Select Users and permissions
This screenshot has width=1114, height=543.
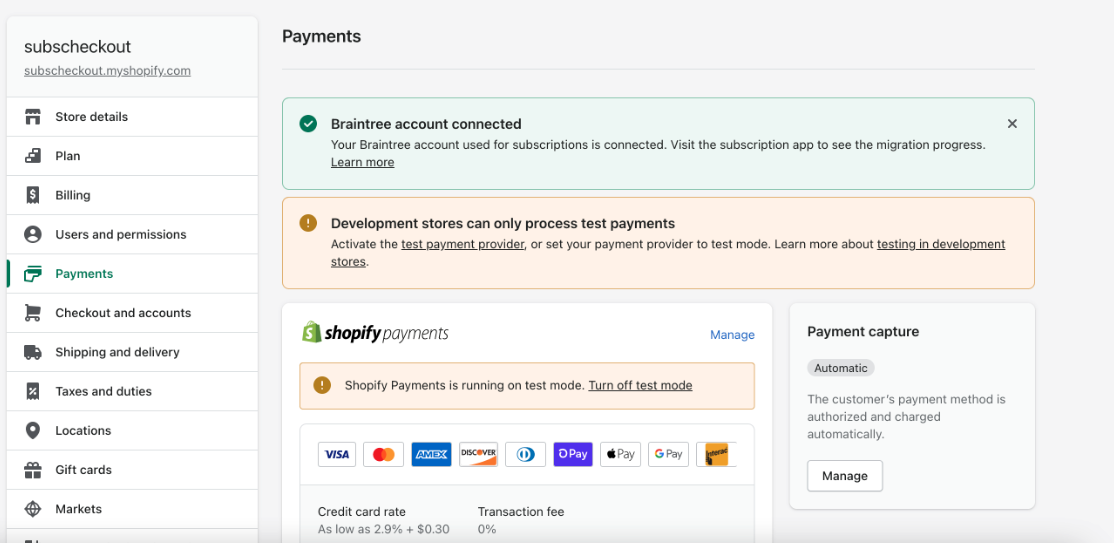tap(132, 235)
